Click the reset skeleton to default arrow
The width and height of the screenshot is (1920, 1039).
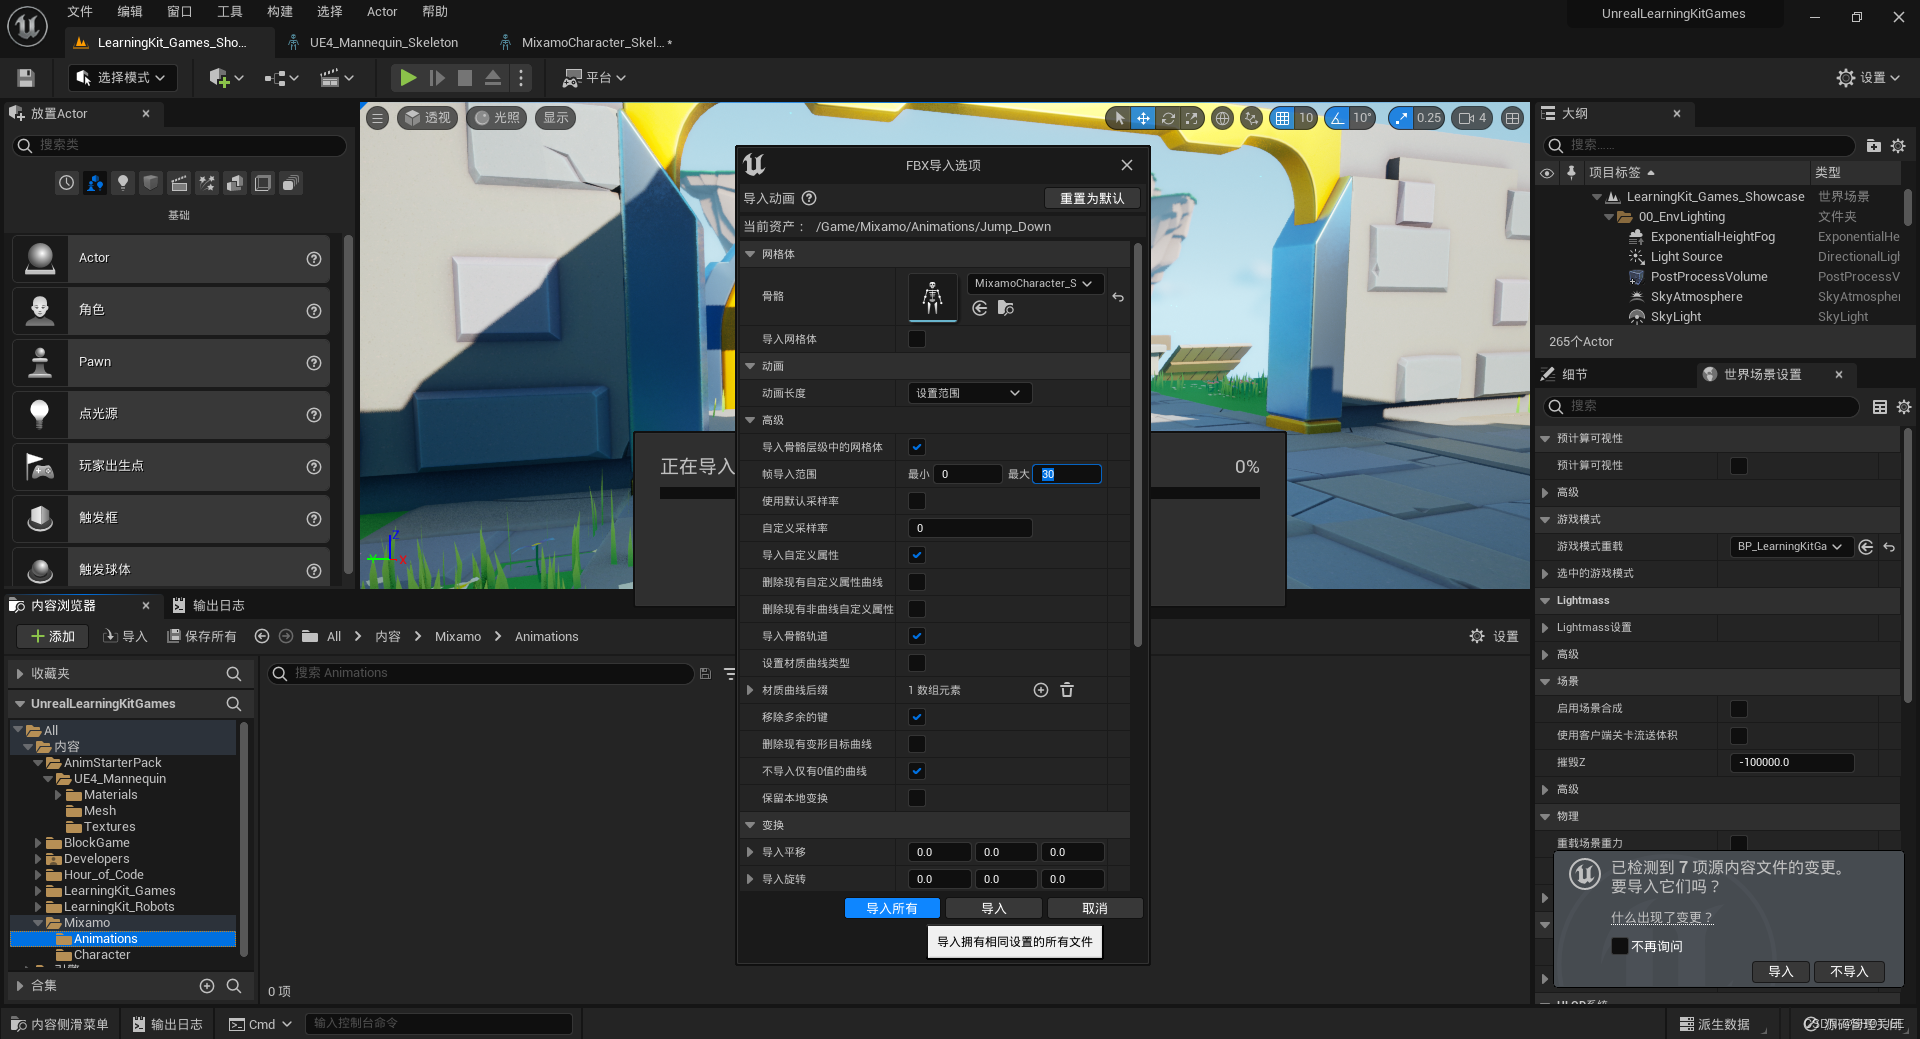1118,297
